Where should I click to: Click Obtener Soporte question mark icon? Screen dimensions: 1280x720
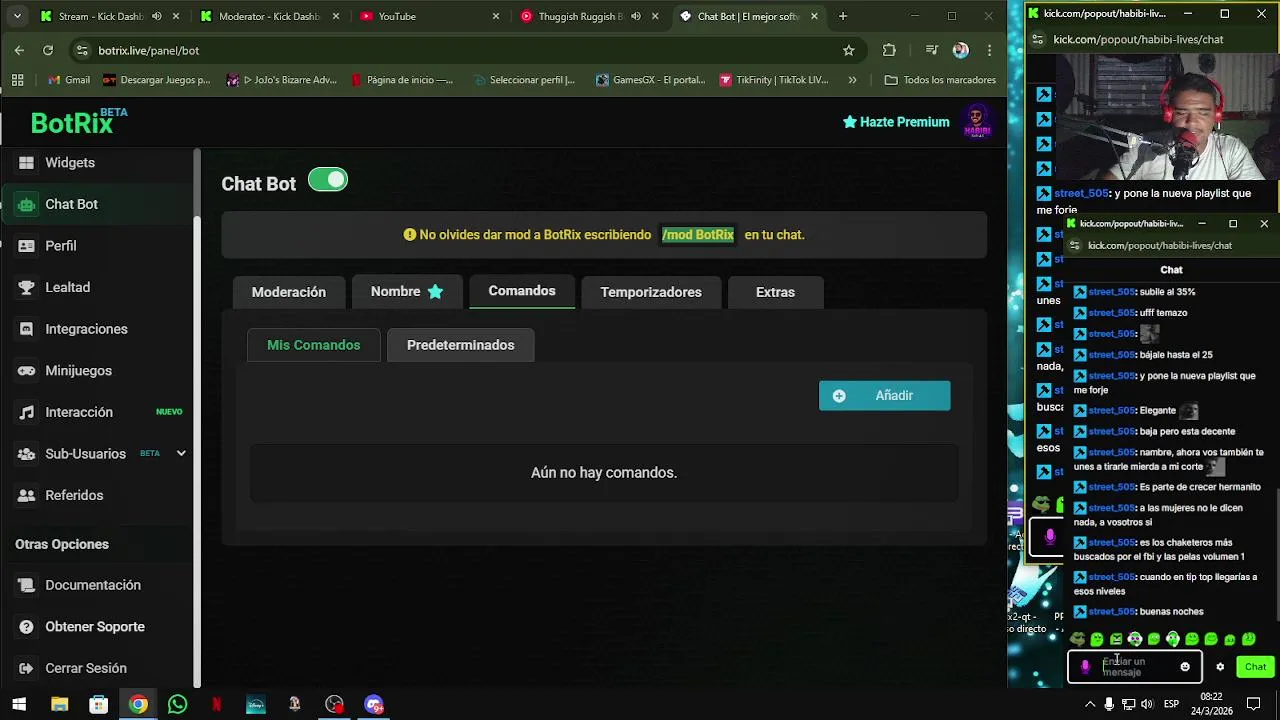tap(26, 627)
